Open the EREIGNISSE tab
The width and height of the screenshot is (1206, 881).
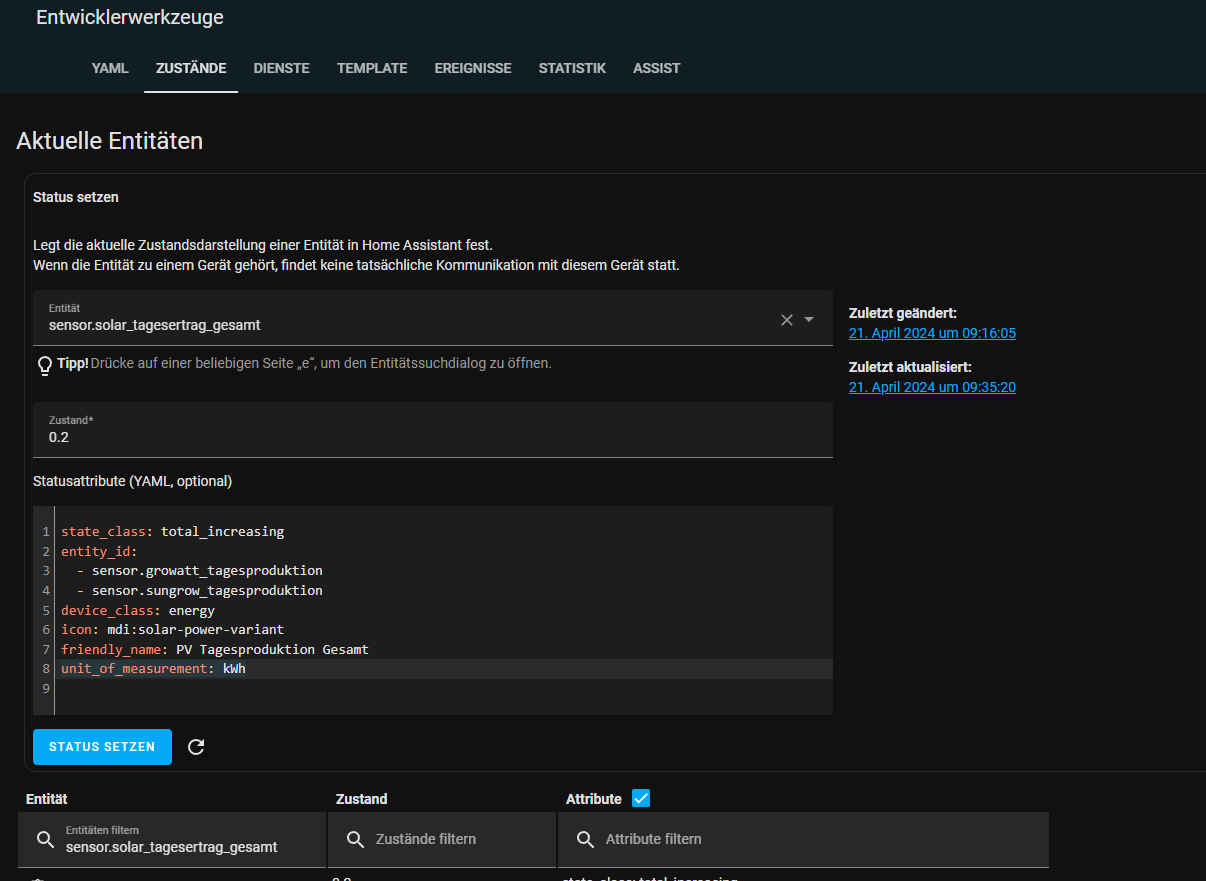[473, 68]
